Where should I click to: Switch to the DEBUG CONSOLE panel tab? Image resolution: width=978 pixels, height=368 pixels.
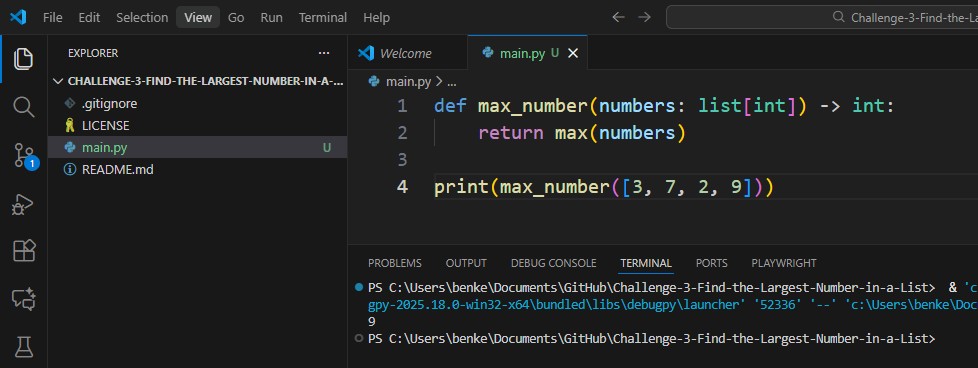pos(554,263)
